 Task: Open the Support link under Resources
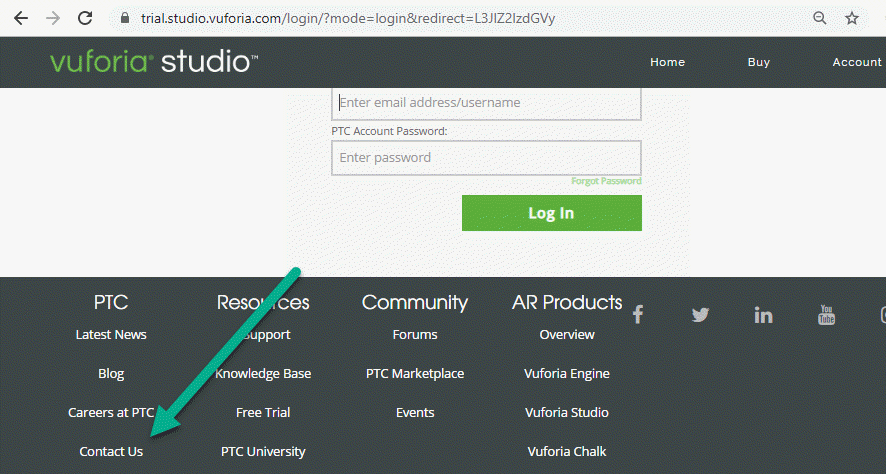267,334
